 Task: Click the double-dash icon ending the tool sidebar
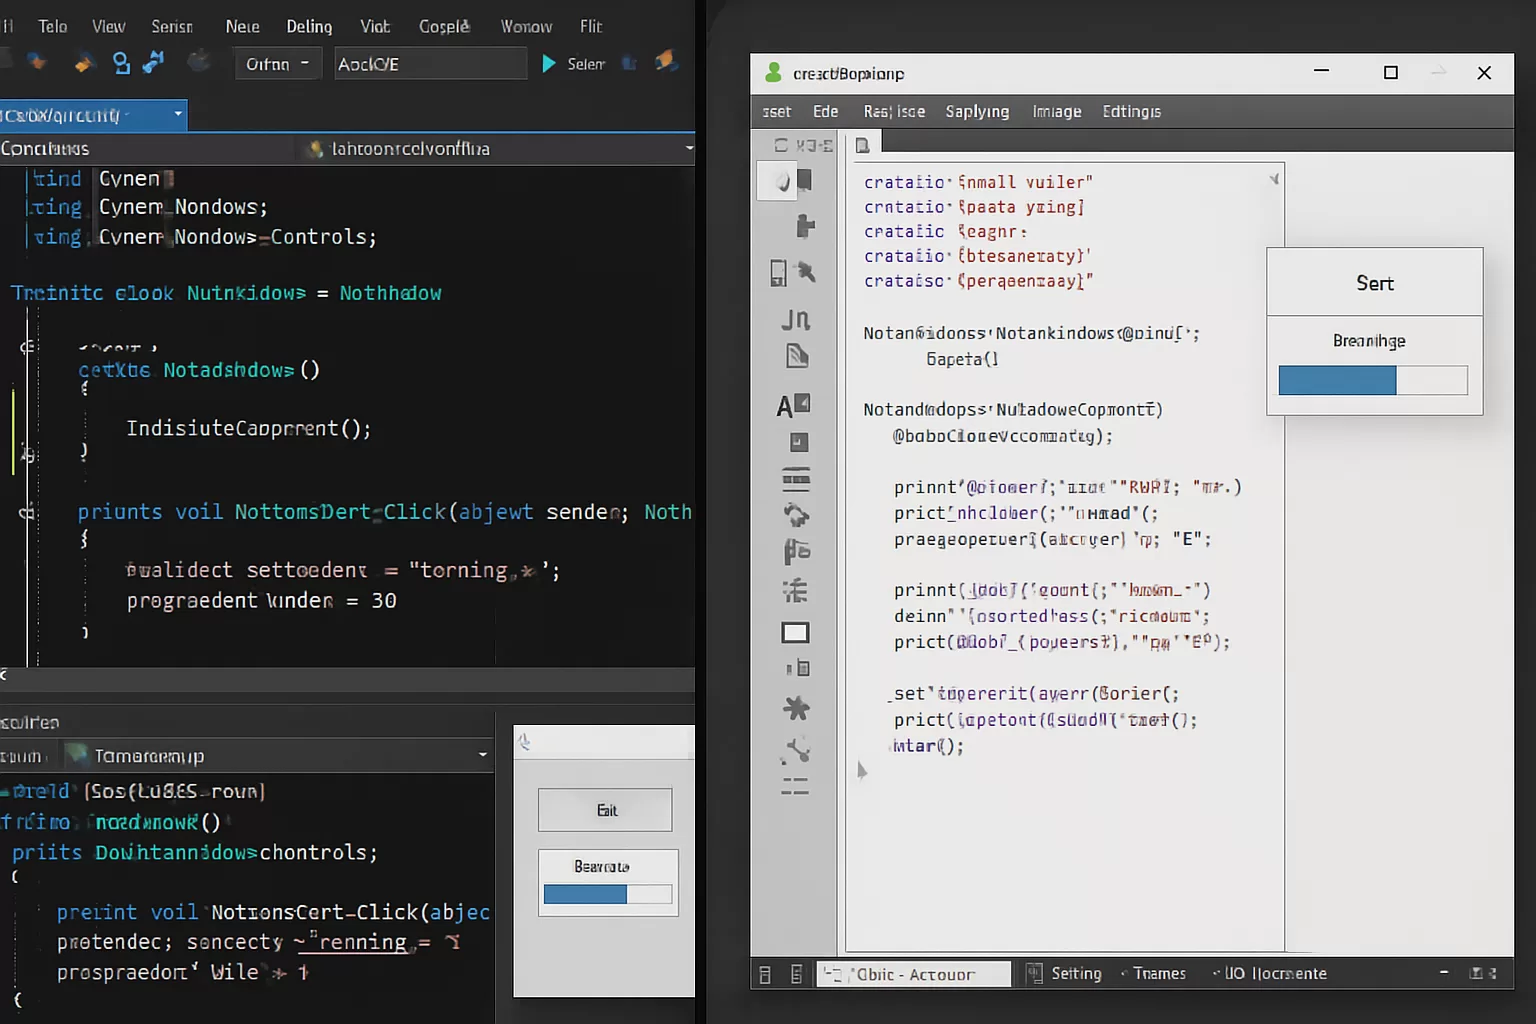click(x=795, y=786)
